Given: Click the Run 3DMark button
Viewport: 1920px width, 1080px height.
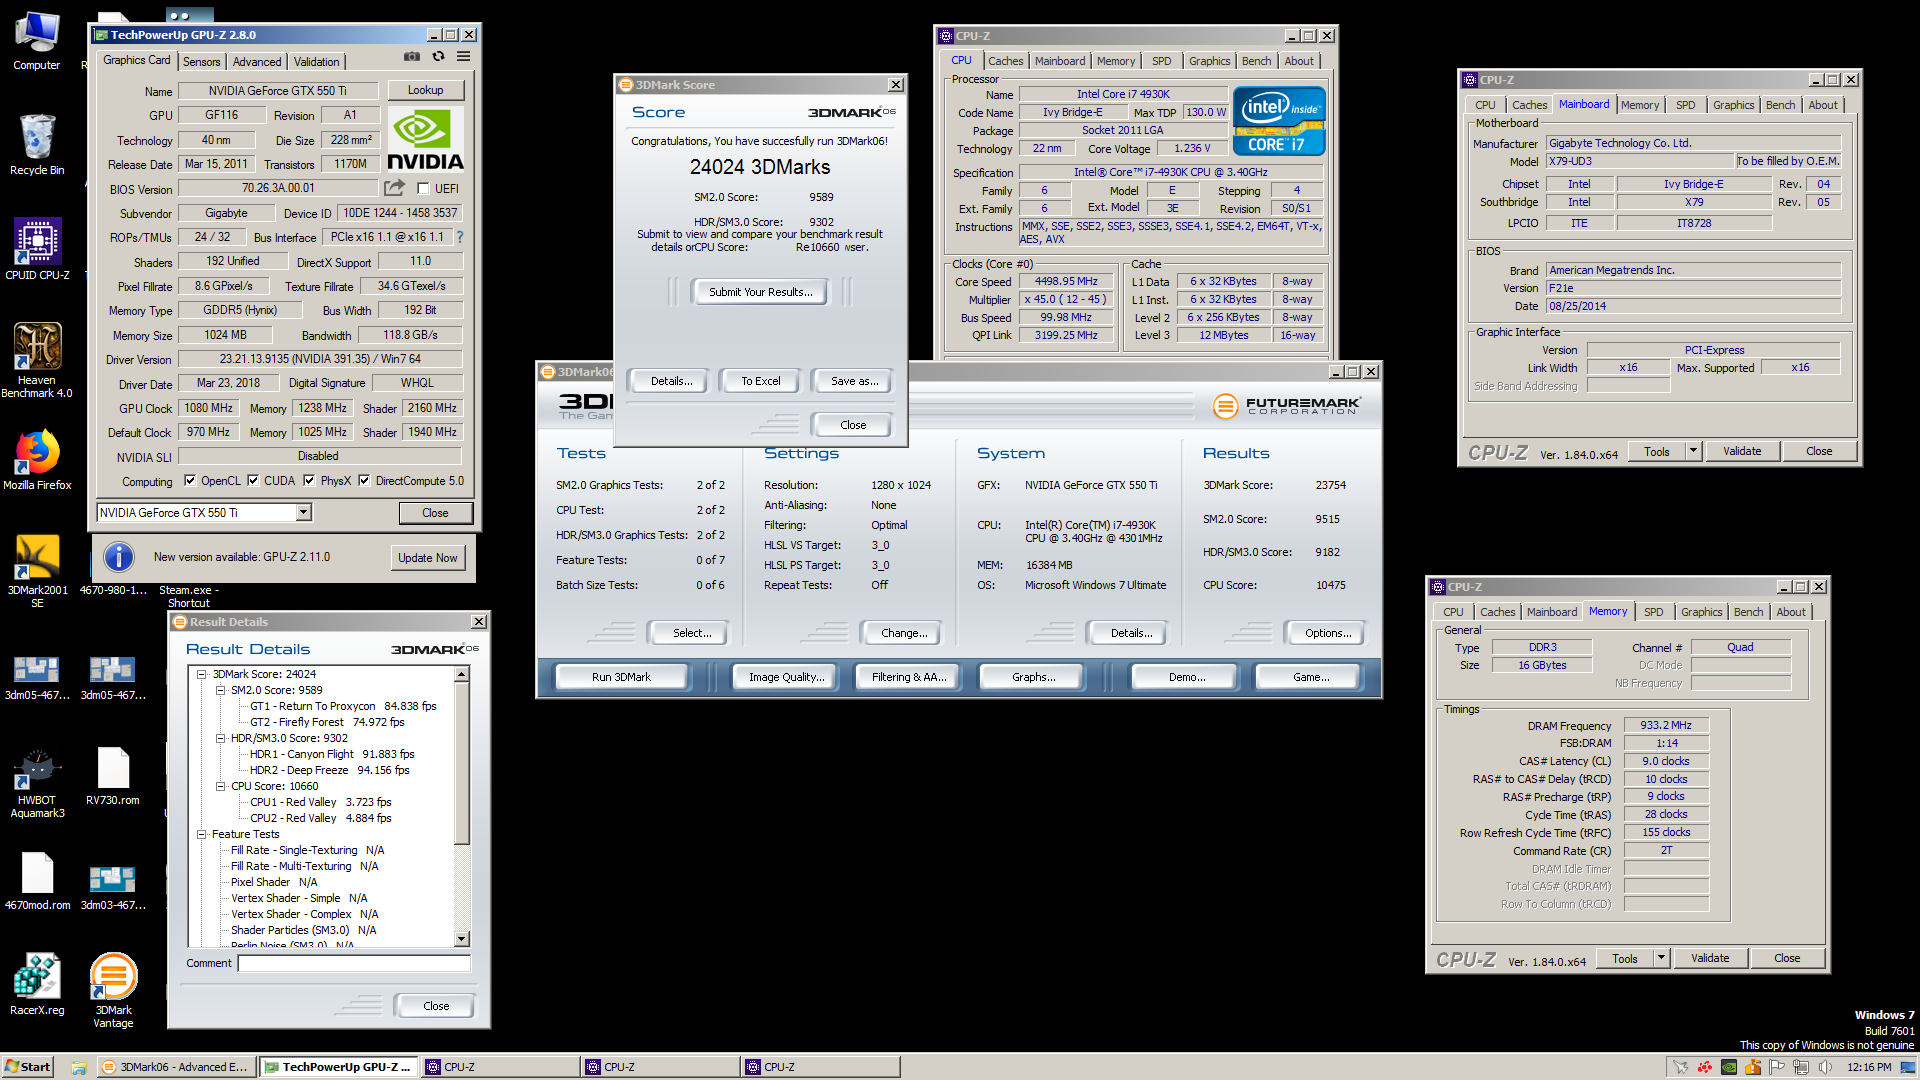Looking at the screenshot, I should pyautogui.click(x=621, y=677).
